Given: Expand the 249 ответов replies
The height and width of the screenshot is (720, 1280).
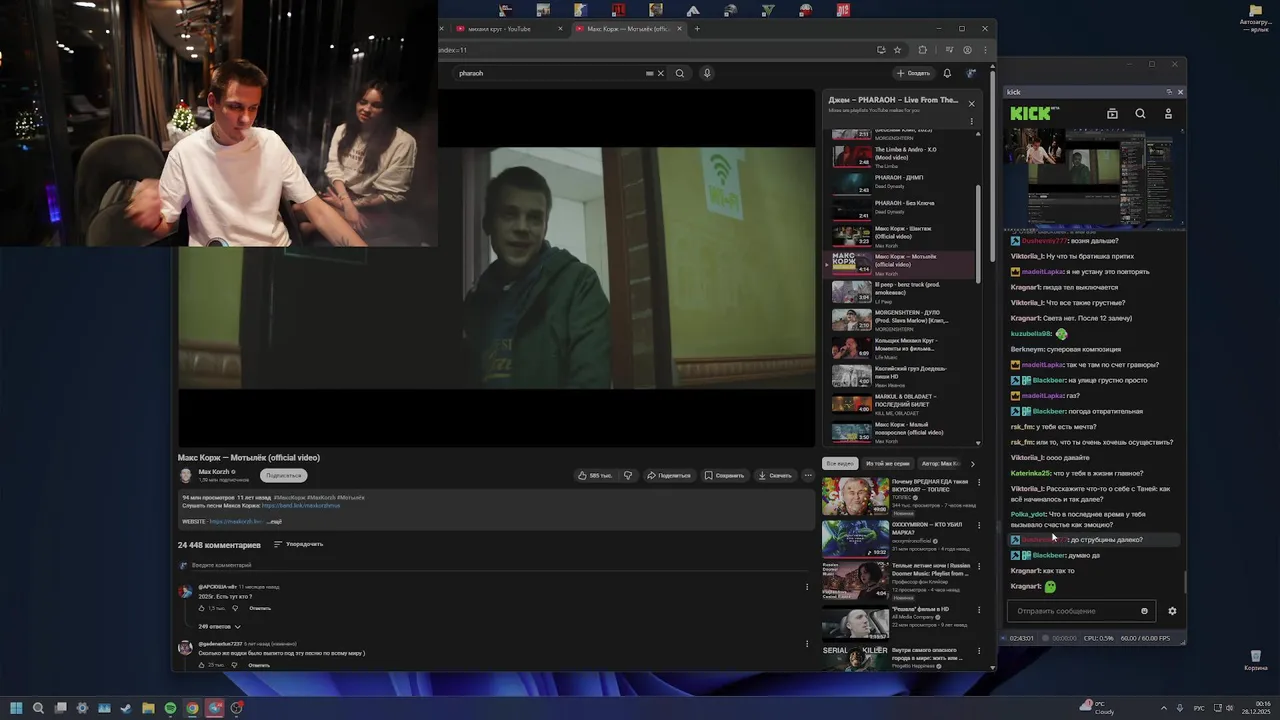Looking at the screenshot, I should tap(220, 626).
